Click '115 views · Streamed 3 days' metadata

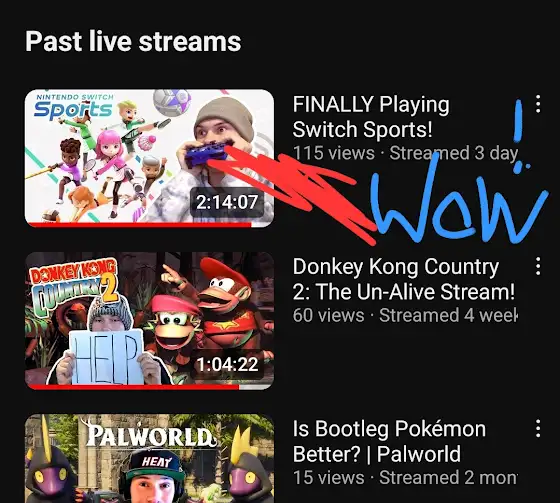click(x=405, y=153)
